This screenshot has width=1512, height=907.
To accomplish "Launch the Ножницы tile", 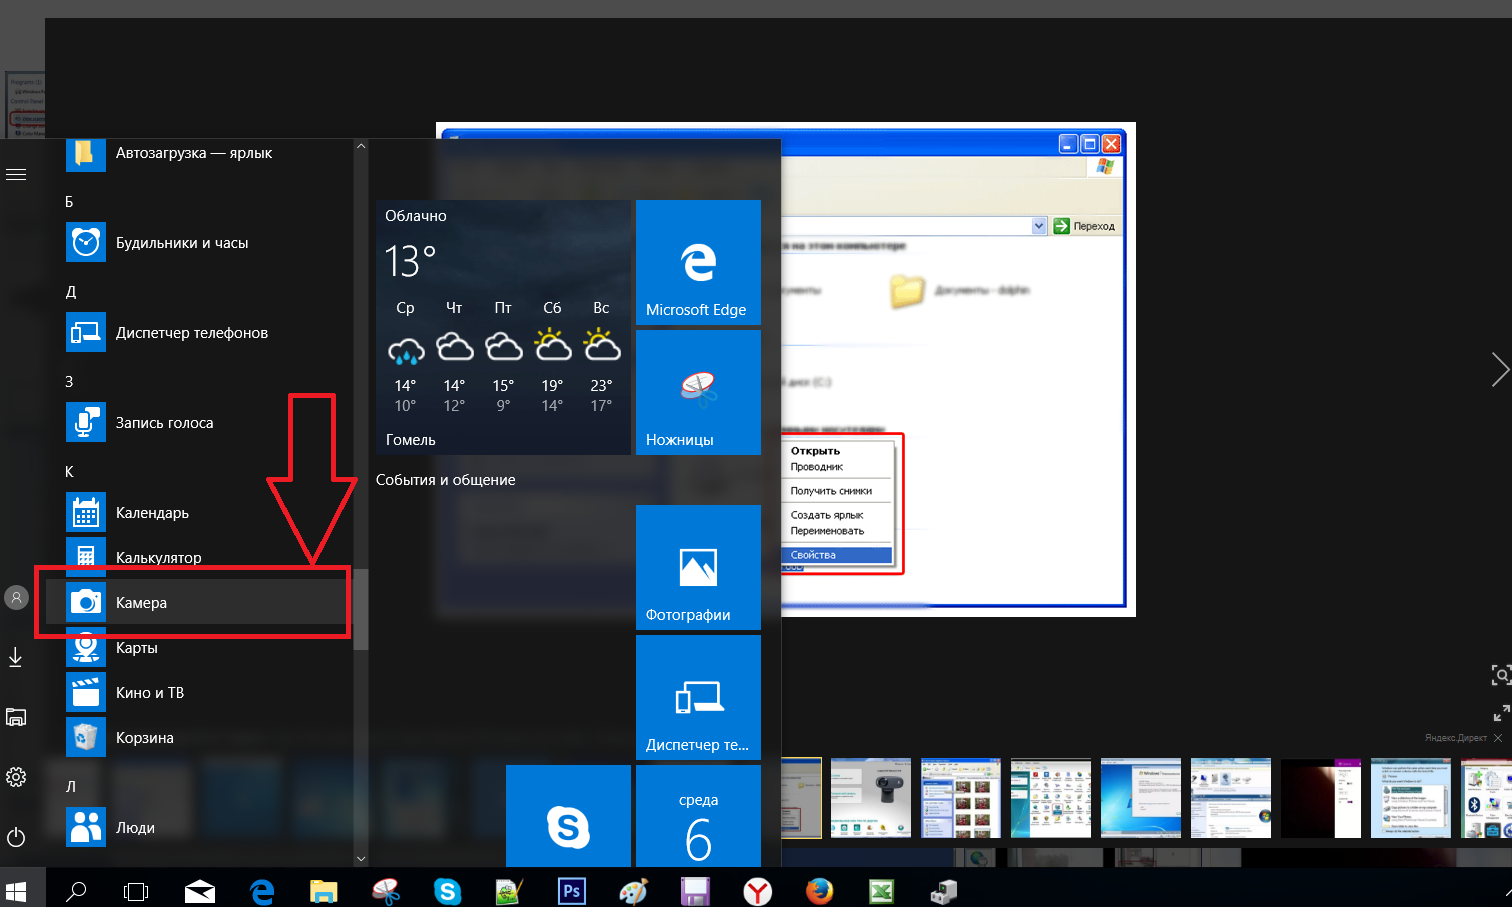I will 697,392.
